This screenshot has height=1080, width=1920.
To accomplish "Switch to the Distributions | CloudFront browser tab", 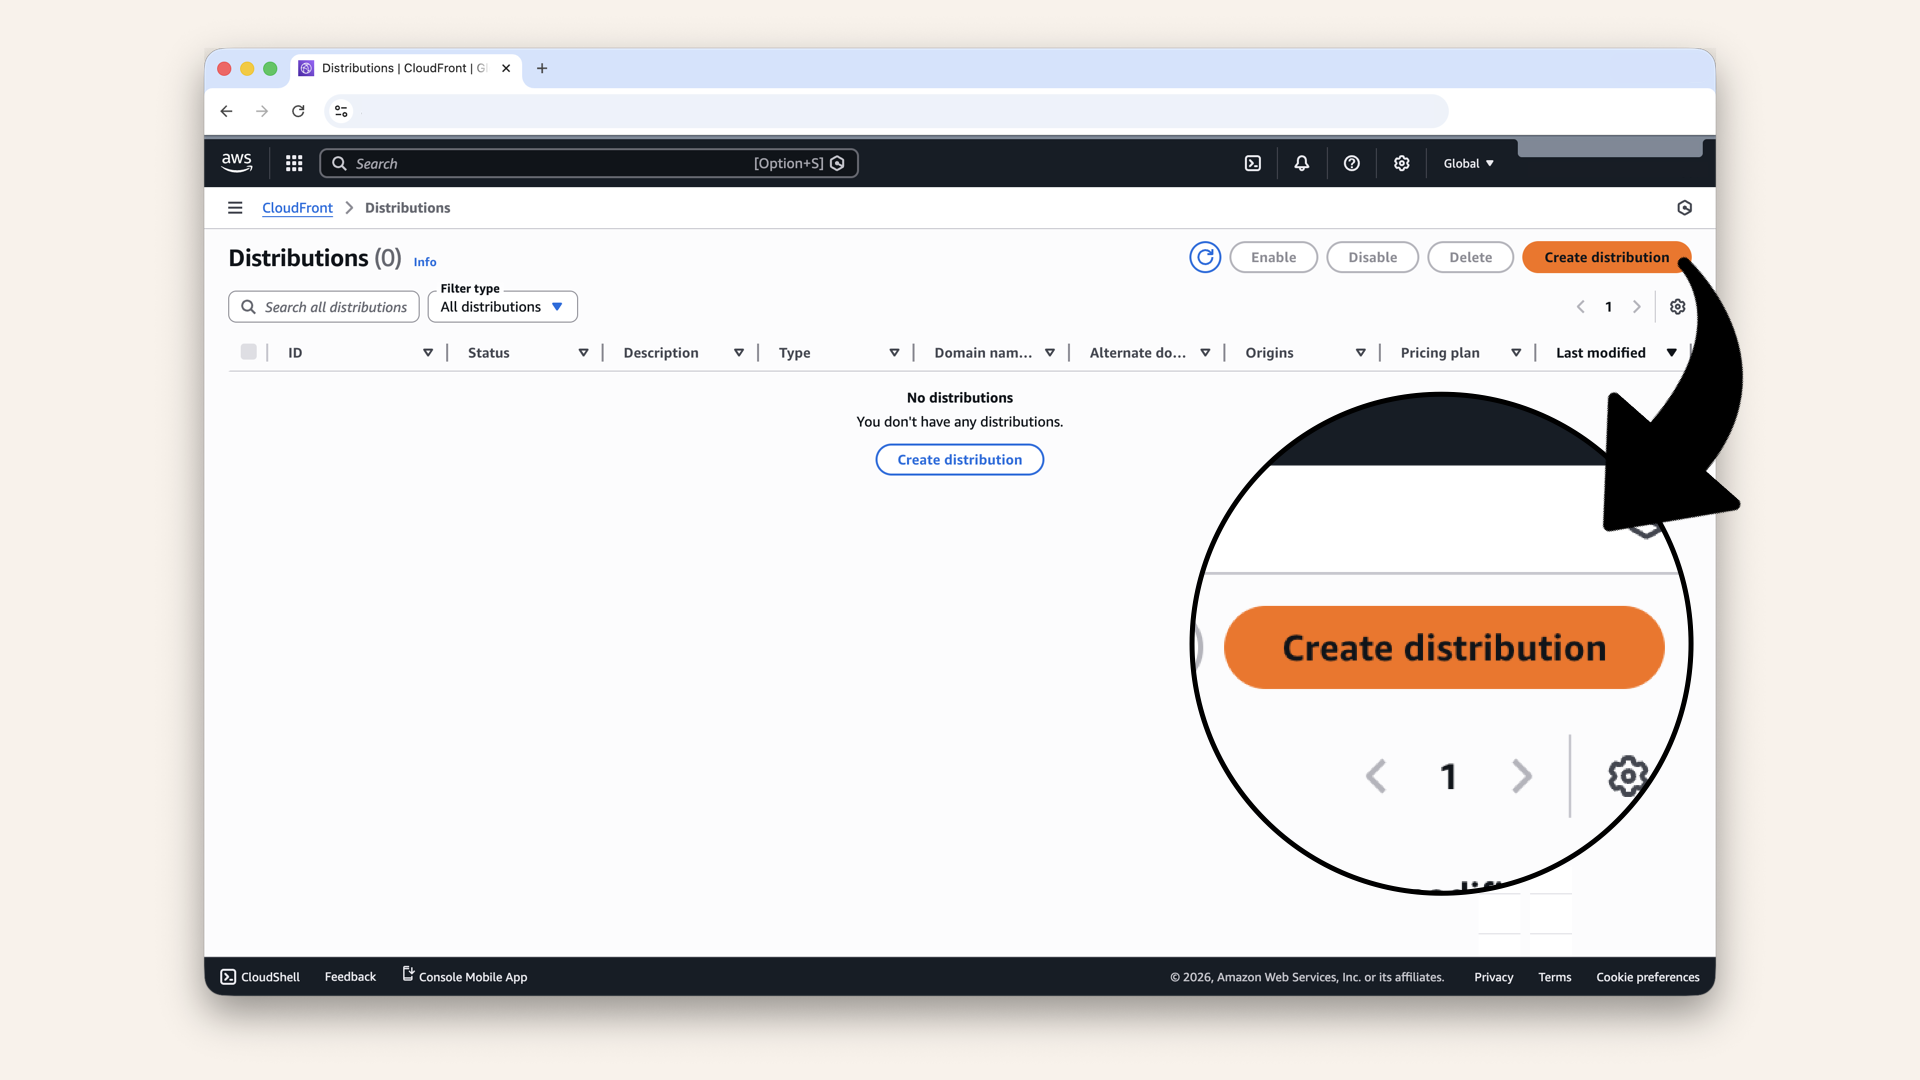I will (400, 68).
